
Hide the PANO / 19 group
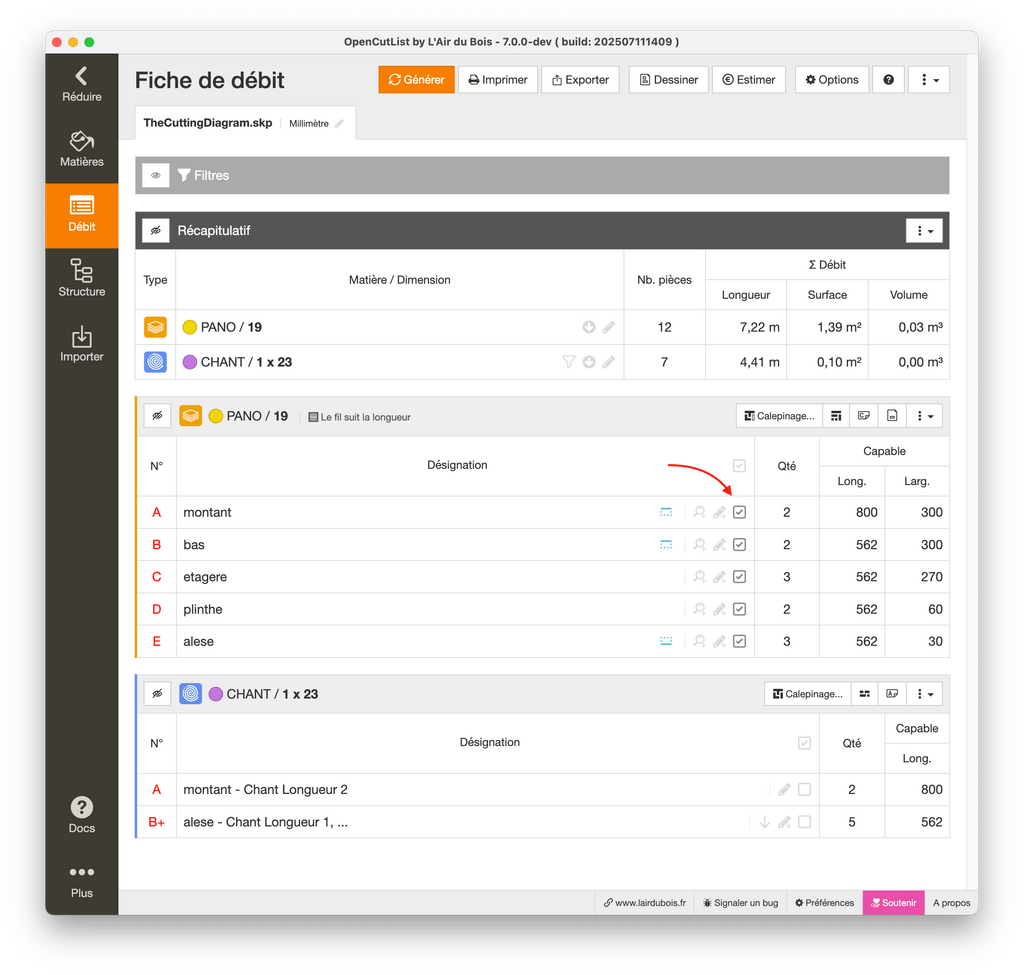pos(157,416)
